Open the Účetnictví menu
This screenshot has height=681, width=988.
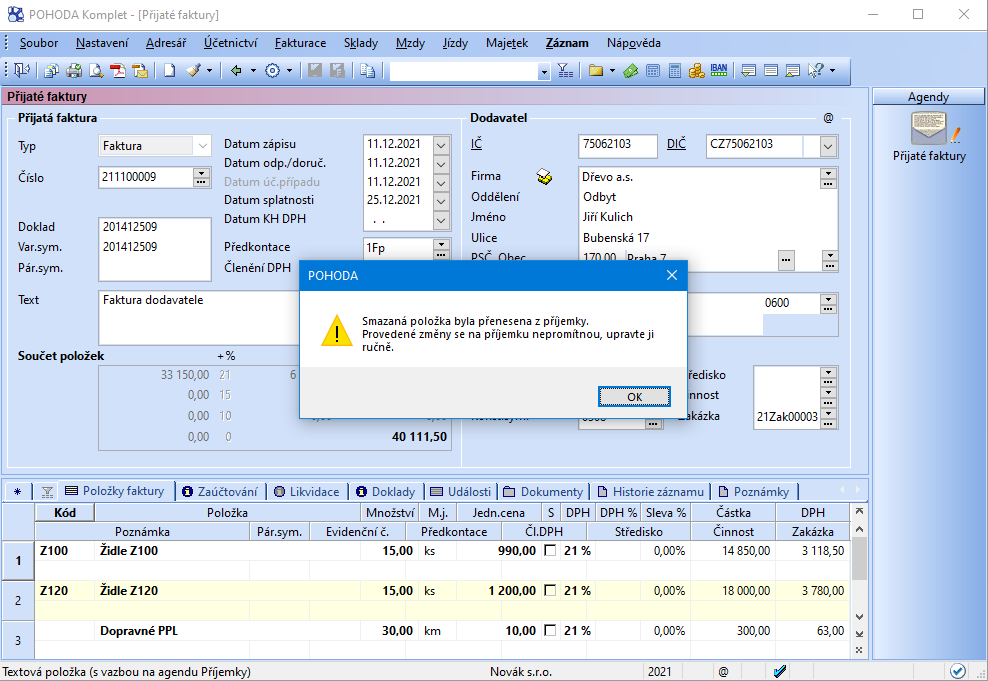point(231,43)
